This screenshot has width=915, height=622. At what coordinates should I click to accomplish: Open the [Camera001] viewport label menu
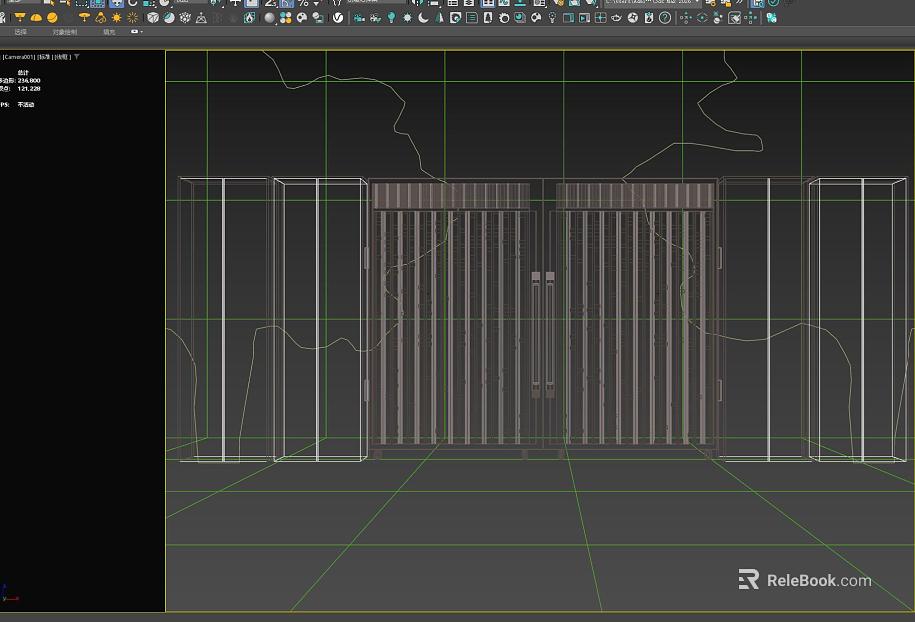(19, 57)
